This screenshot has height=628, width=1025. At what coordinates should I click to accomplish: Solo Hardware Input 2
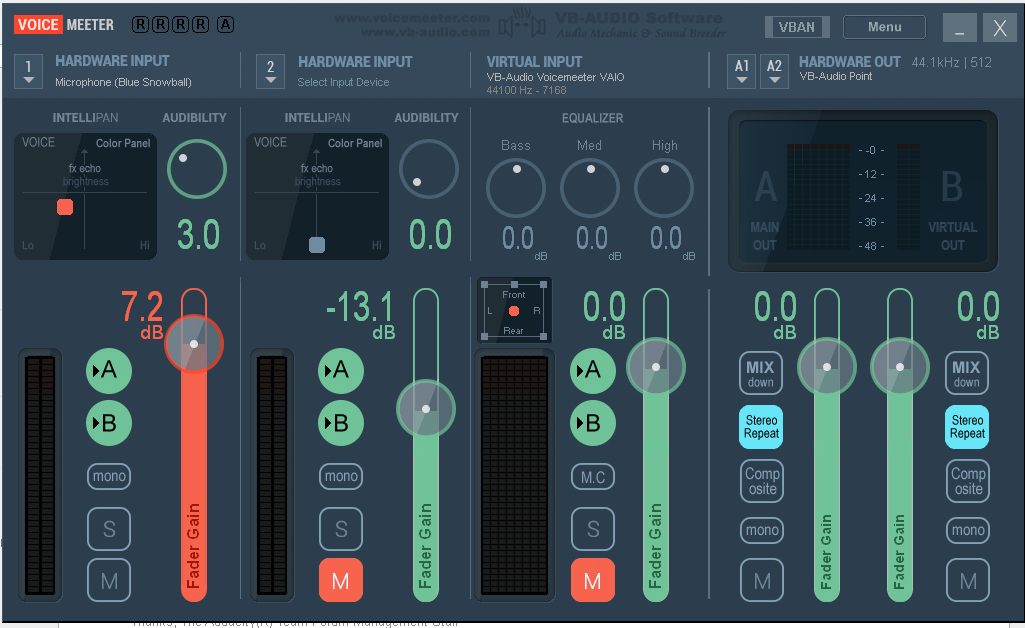341,529
